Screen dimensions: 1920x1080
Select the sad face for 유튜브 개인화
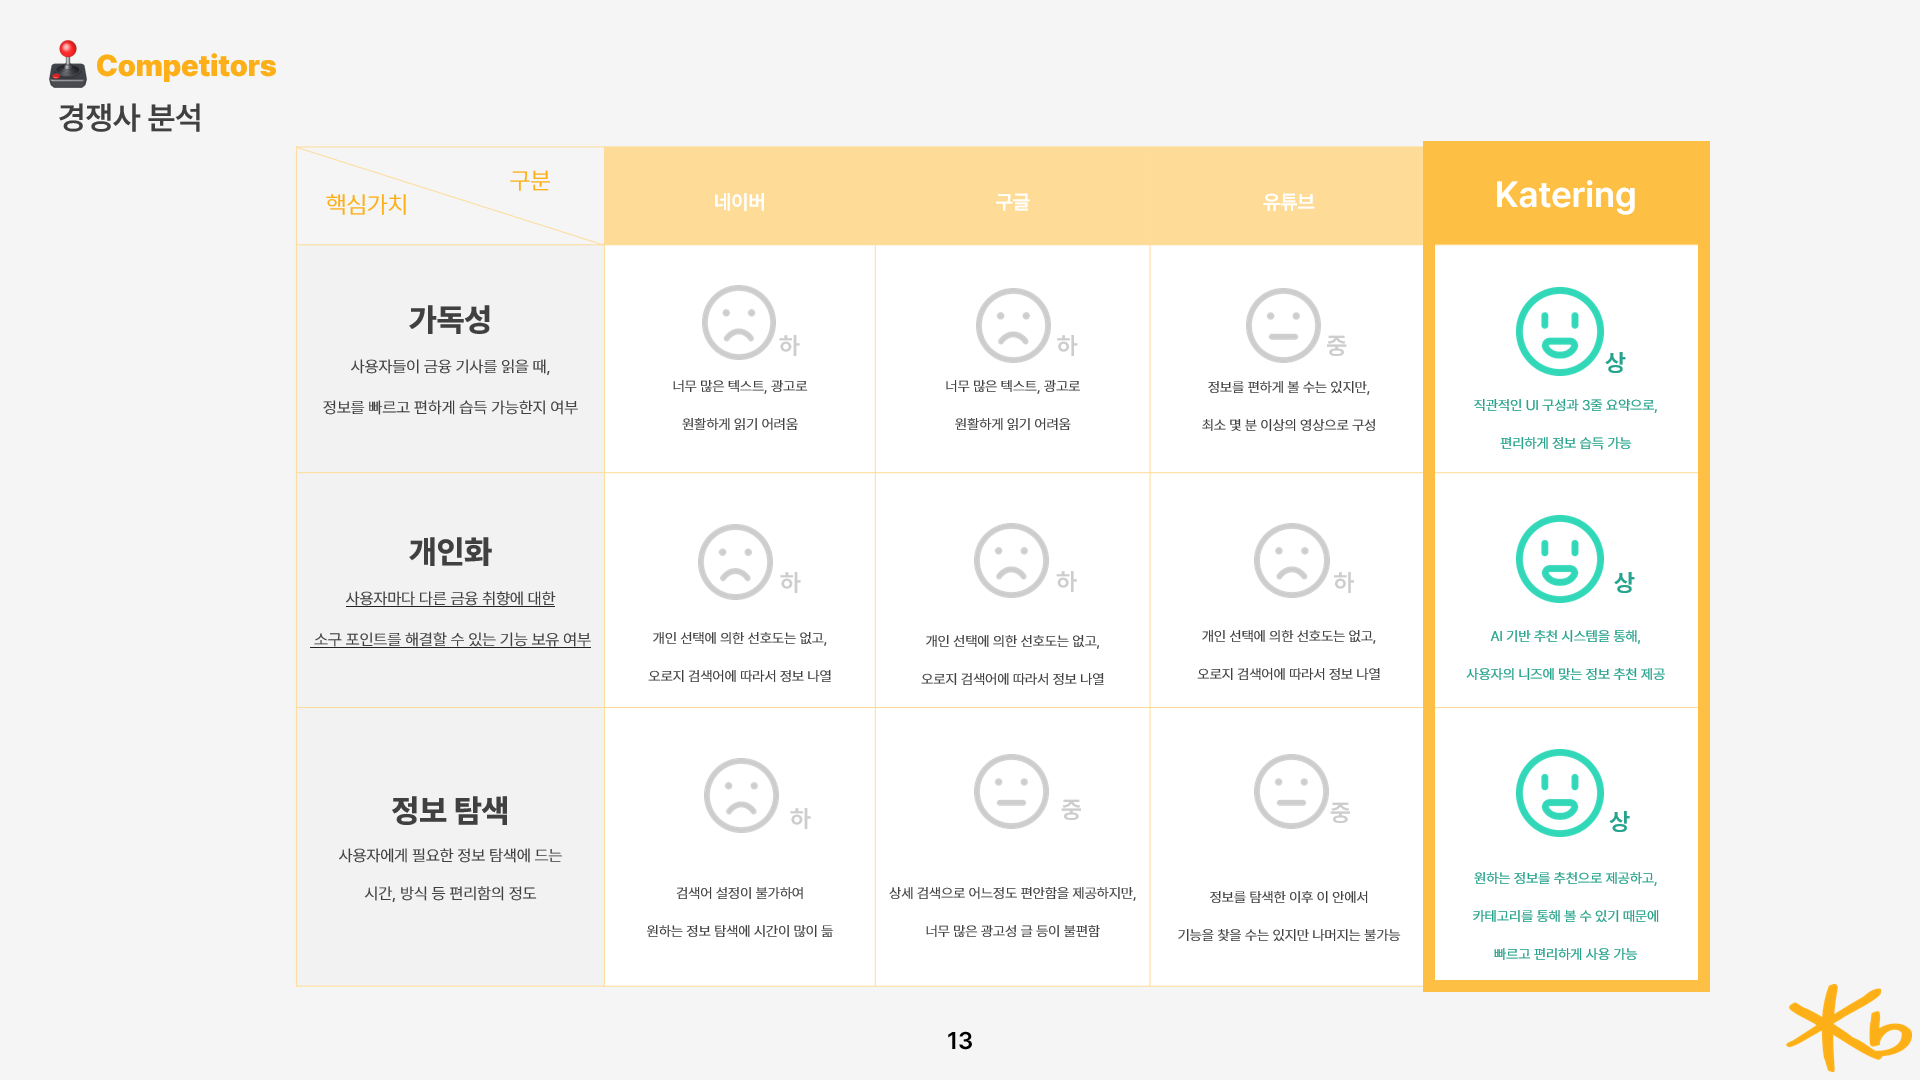click(x=1291, y=560)
